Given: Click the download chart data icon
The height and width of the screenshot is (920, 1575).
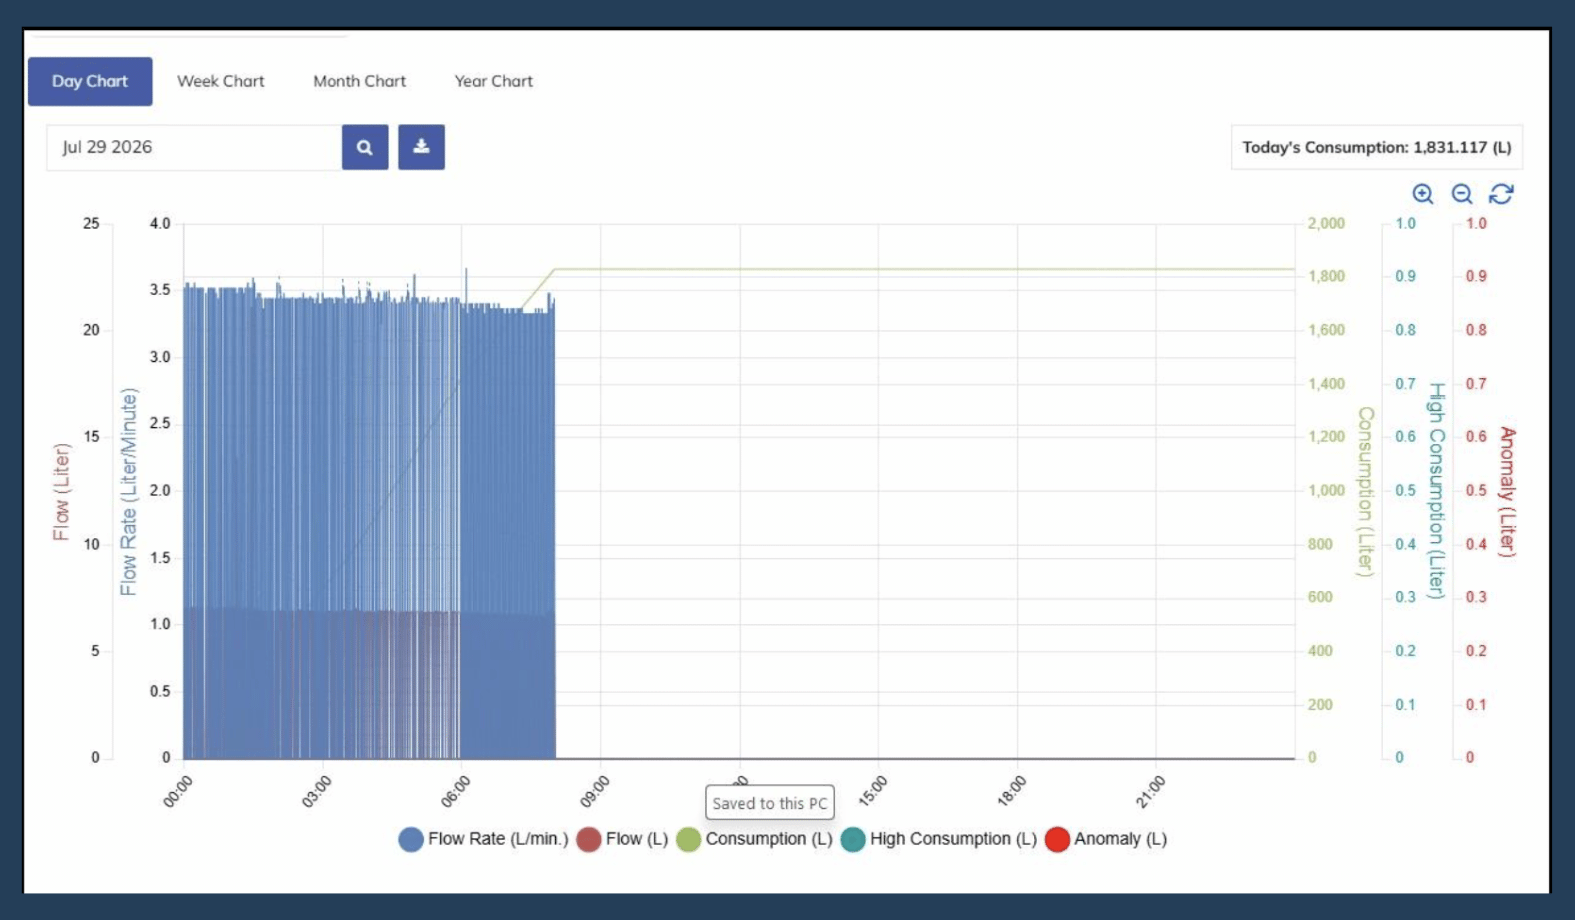Looking at the screenshot, I should click(x=421, y=147).
